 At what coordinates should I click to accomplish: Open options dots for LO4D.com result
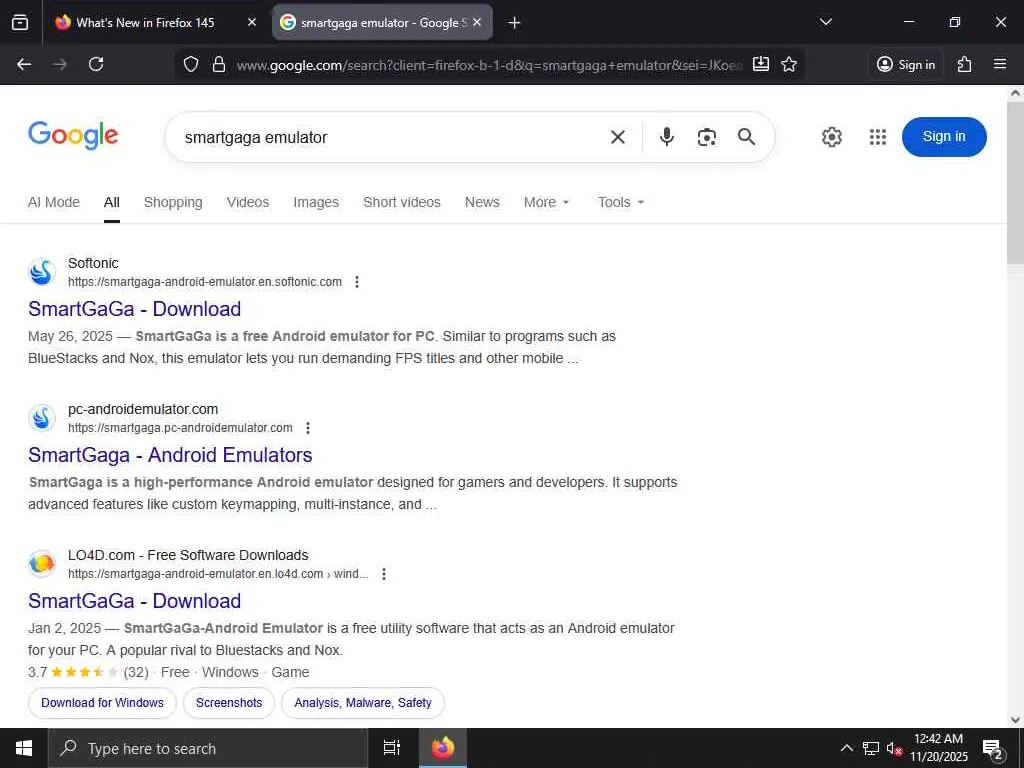coord(384,574)
